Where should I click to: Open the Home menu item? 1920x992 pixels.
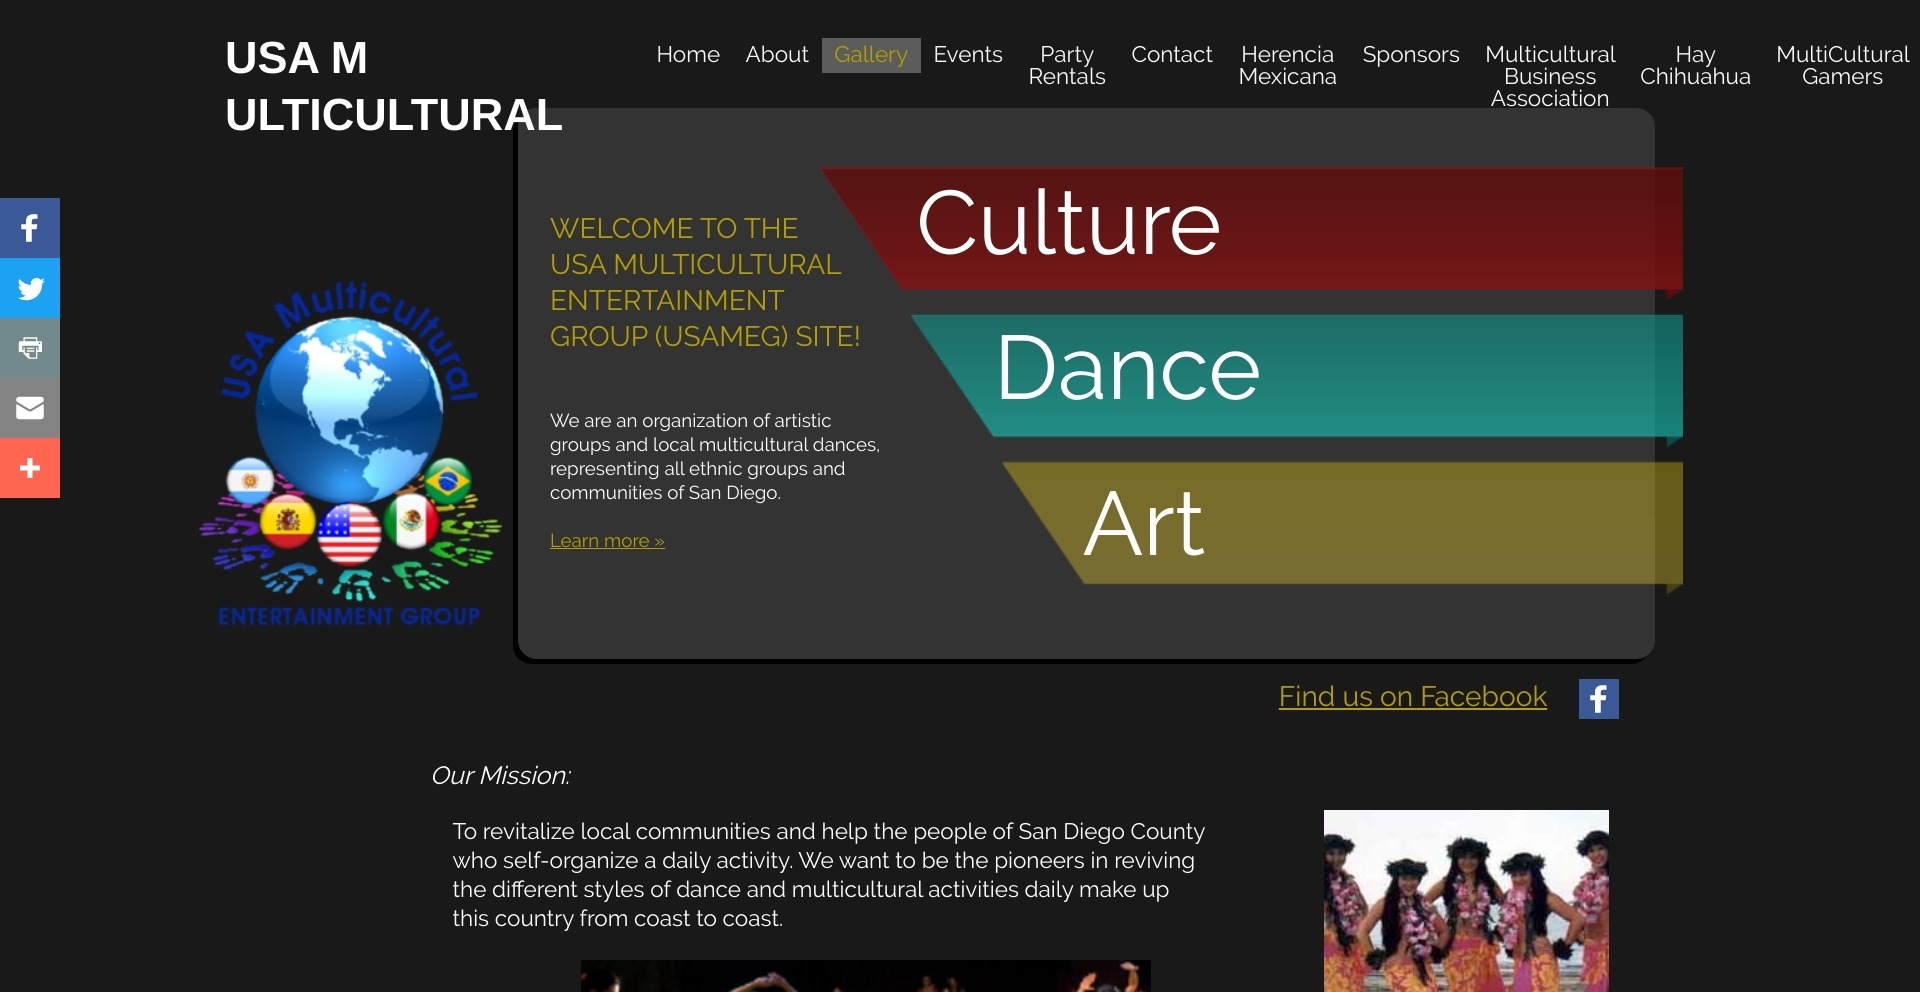pyautogui.click(x=688, y=55)
